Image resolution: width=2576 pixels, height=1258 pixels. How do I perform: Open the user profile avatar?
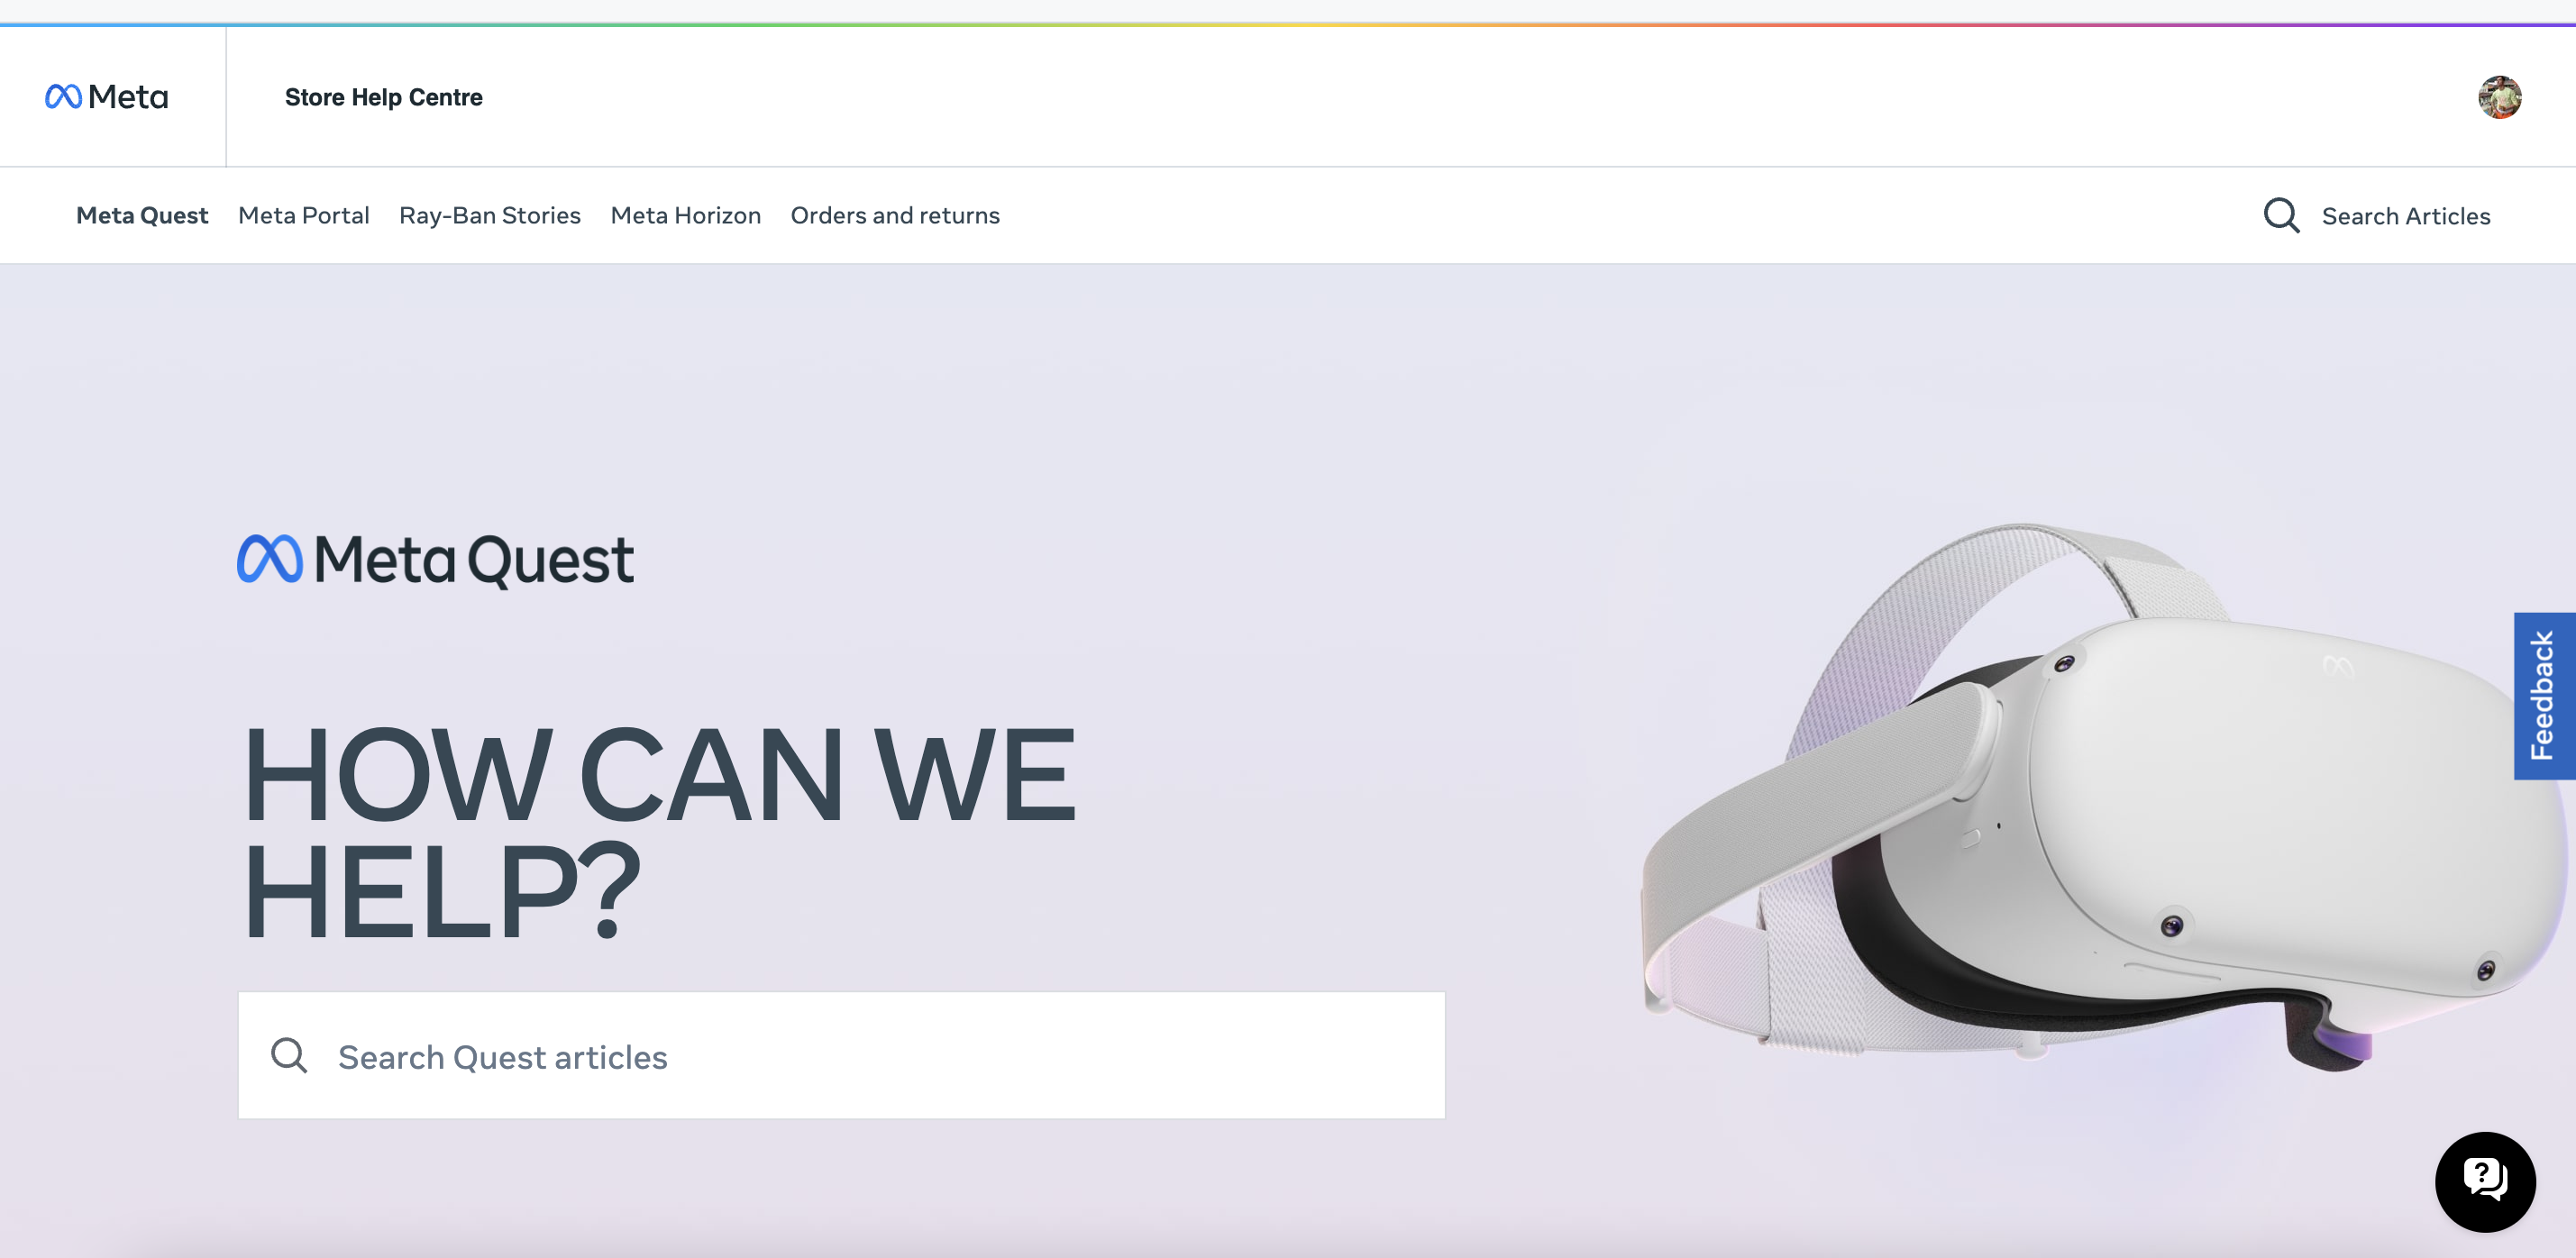[2499, 97]
